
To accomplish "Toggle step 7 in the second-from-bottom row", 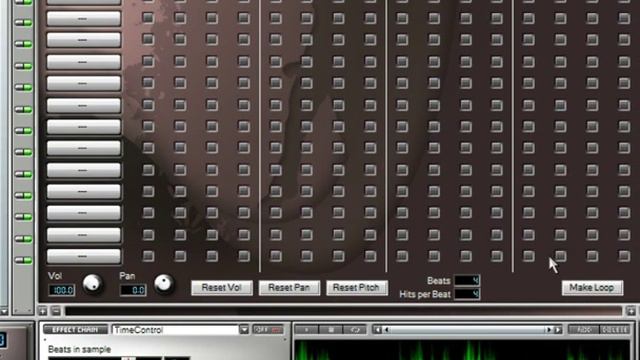I will click(338, 234).
